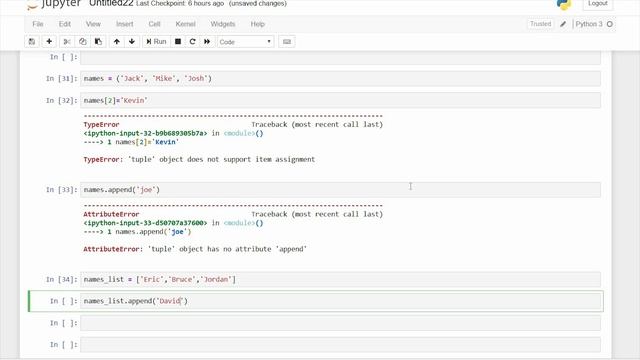The height and width of the screenshot is (360, 640).
Task: Open the Edit menu
Action: (64, 24)
